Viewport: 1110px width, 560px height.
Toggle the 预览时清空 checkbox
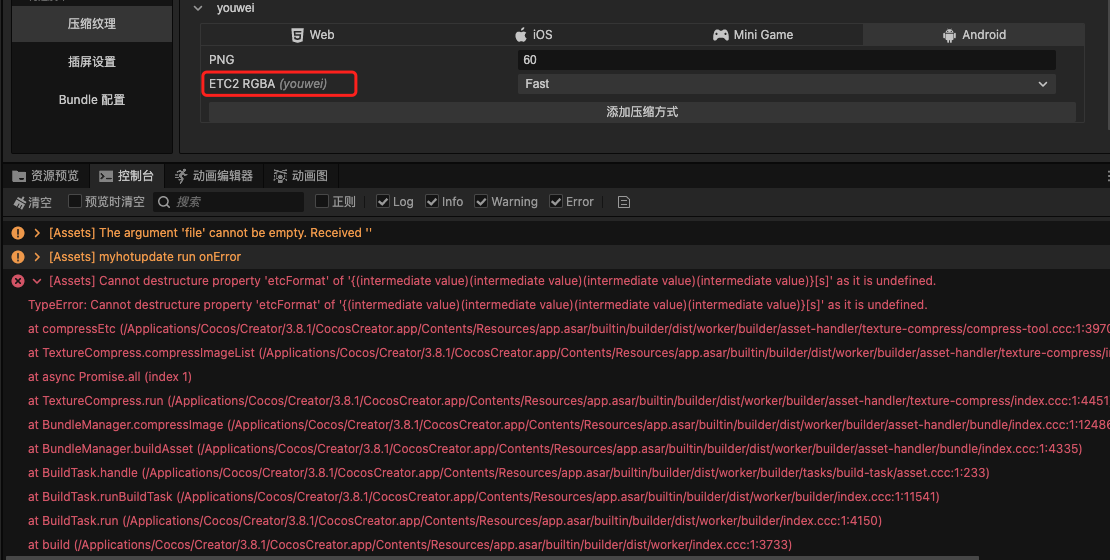74,202
